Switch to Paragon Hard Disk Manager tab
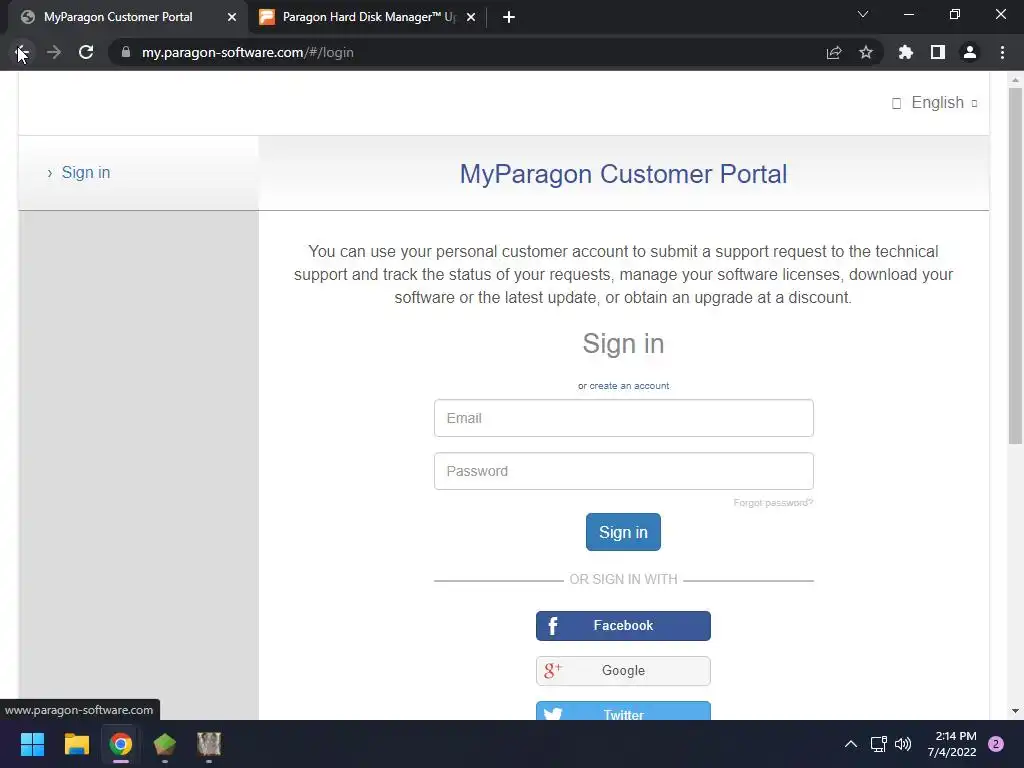 click(368, 17)
